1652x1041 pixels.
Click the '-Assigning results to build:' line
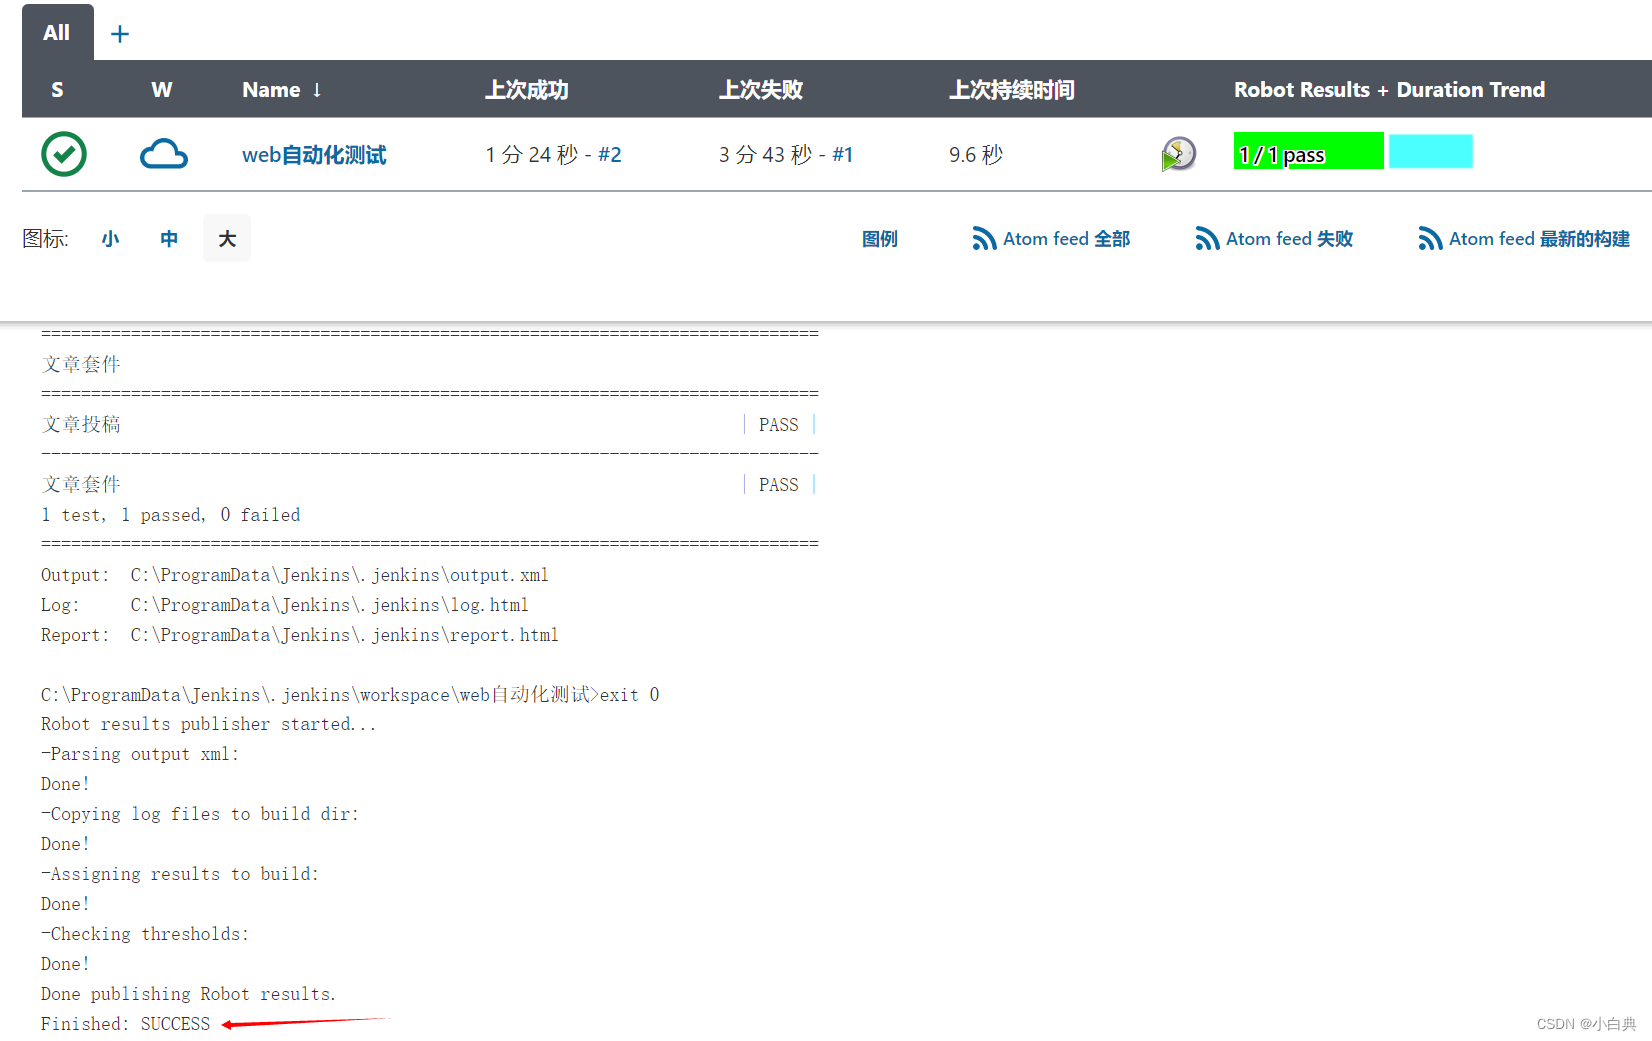pyautogui.click(x=180, y=874)
